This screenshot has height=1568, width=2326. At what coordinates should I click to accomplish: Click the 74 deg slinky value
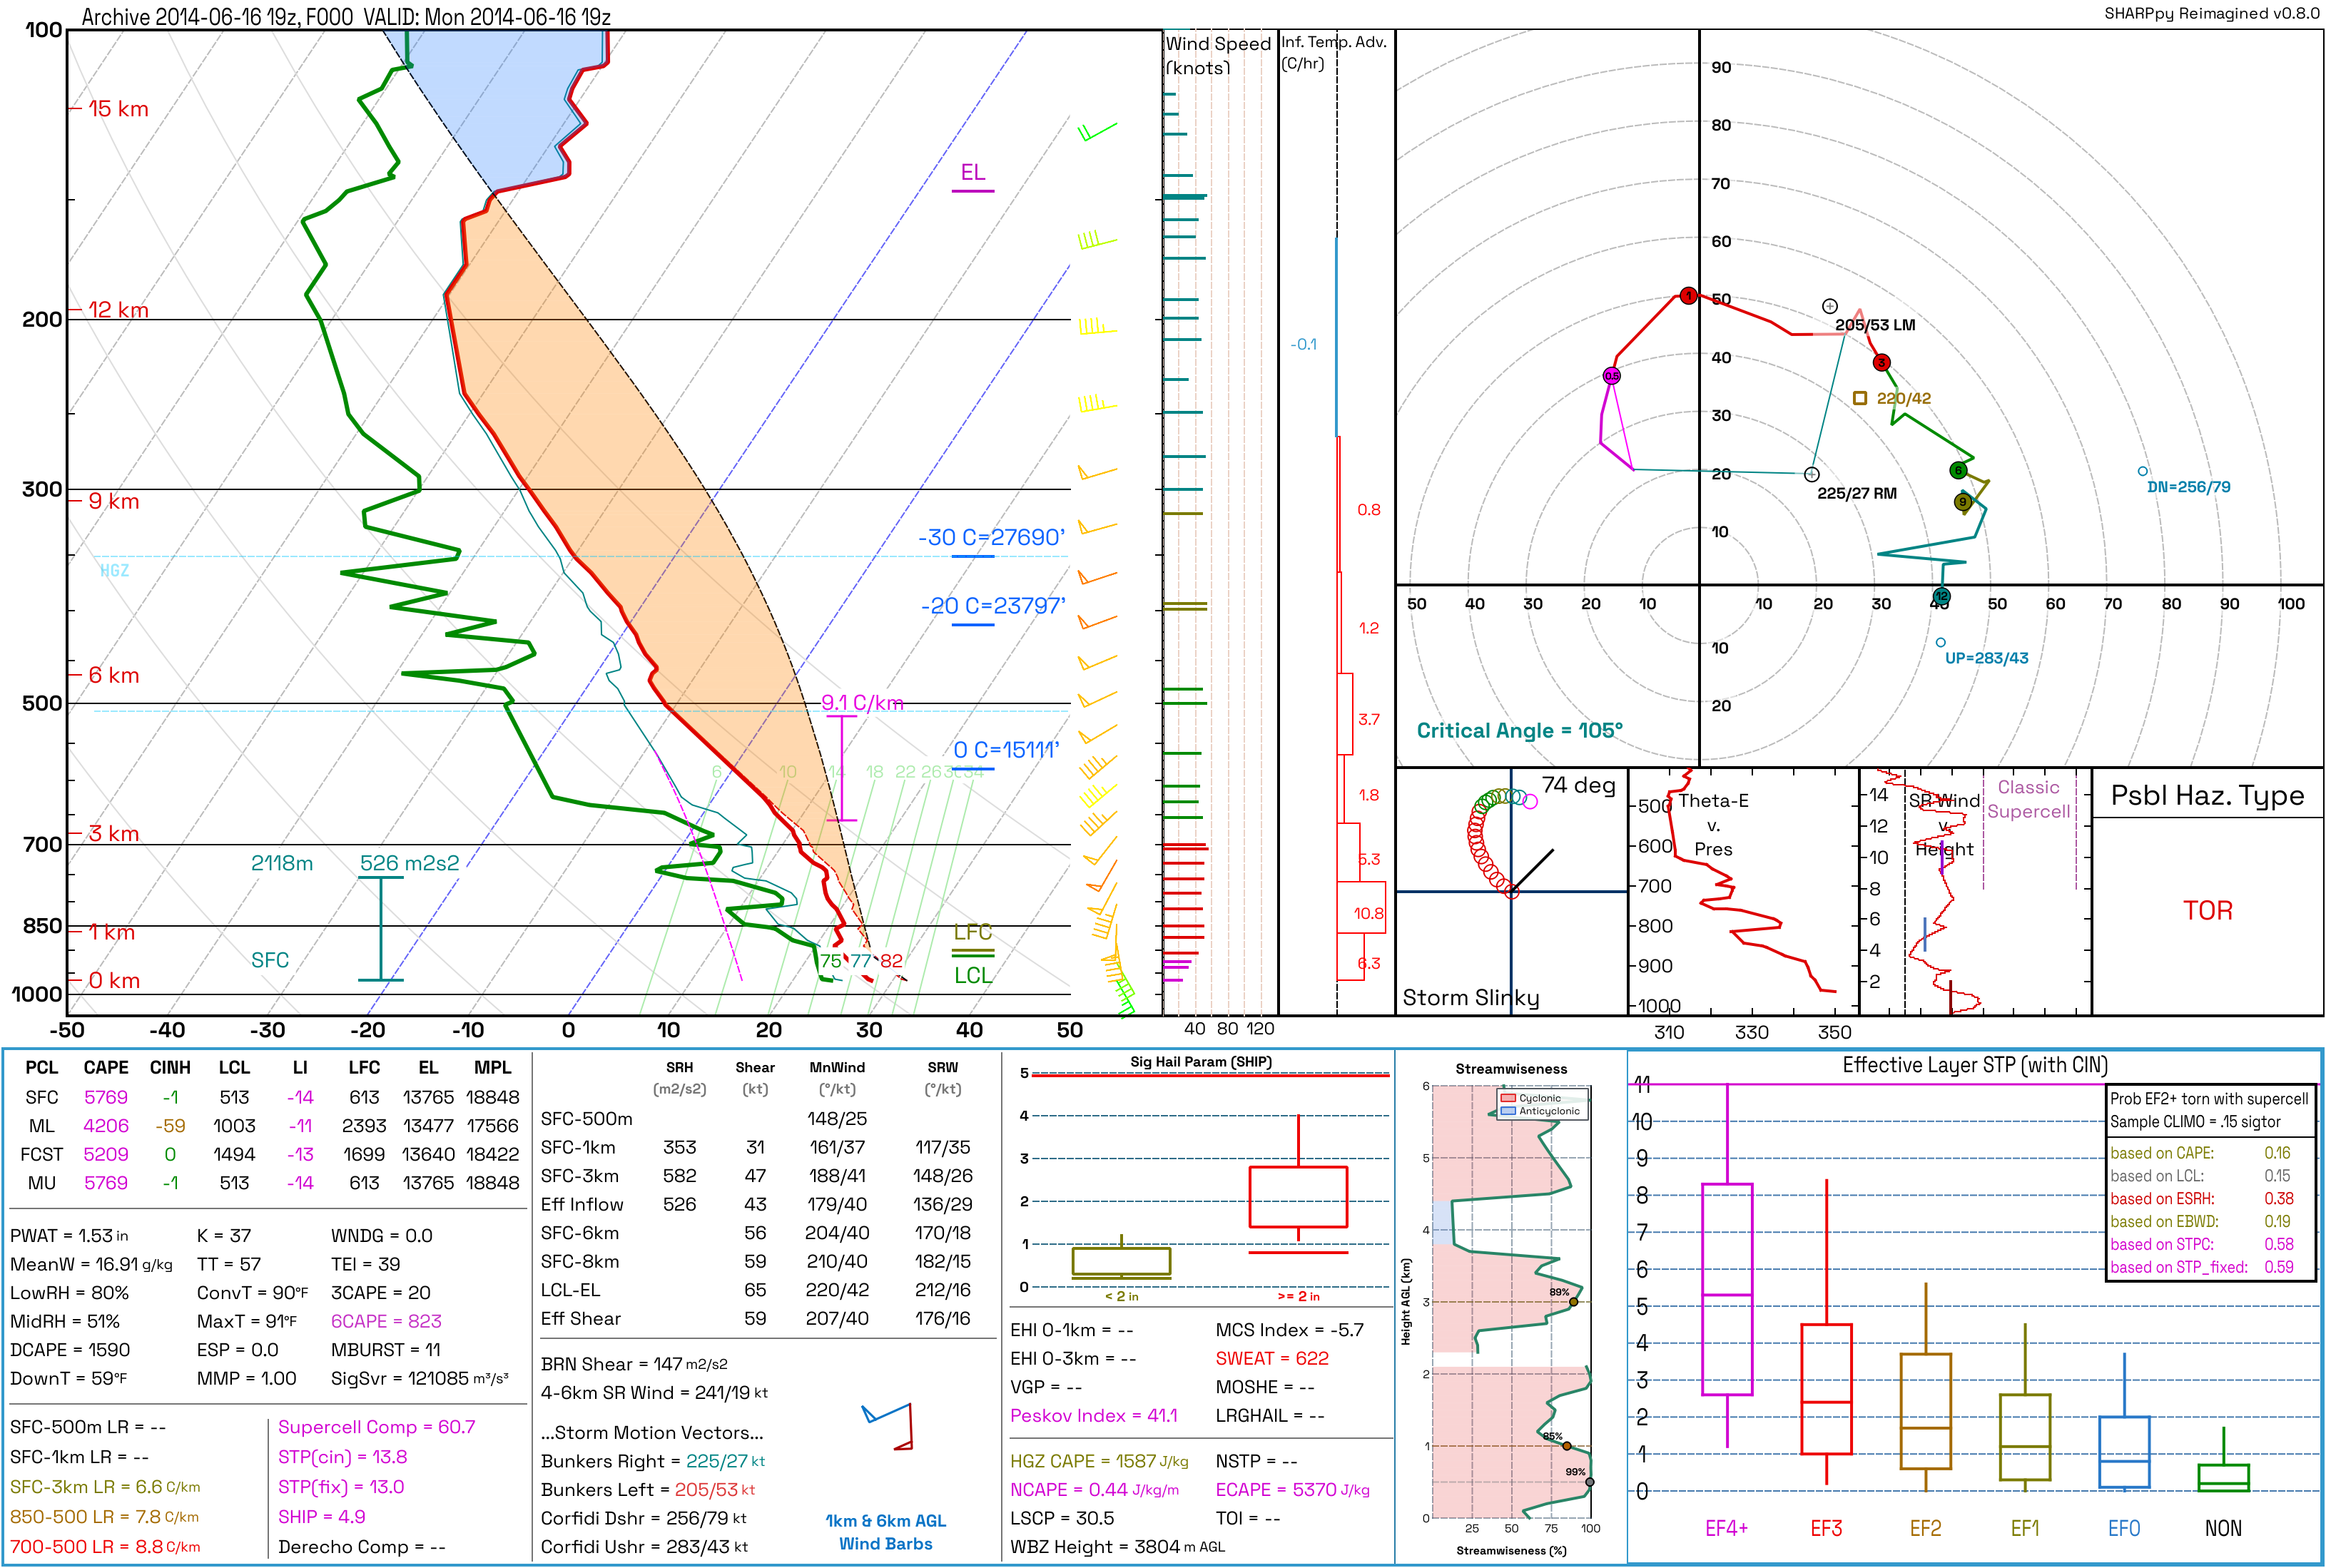pos(1579,786)
